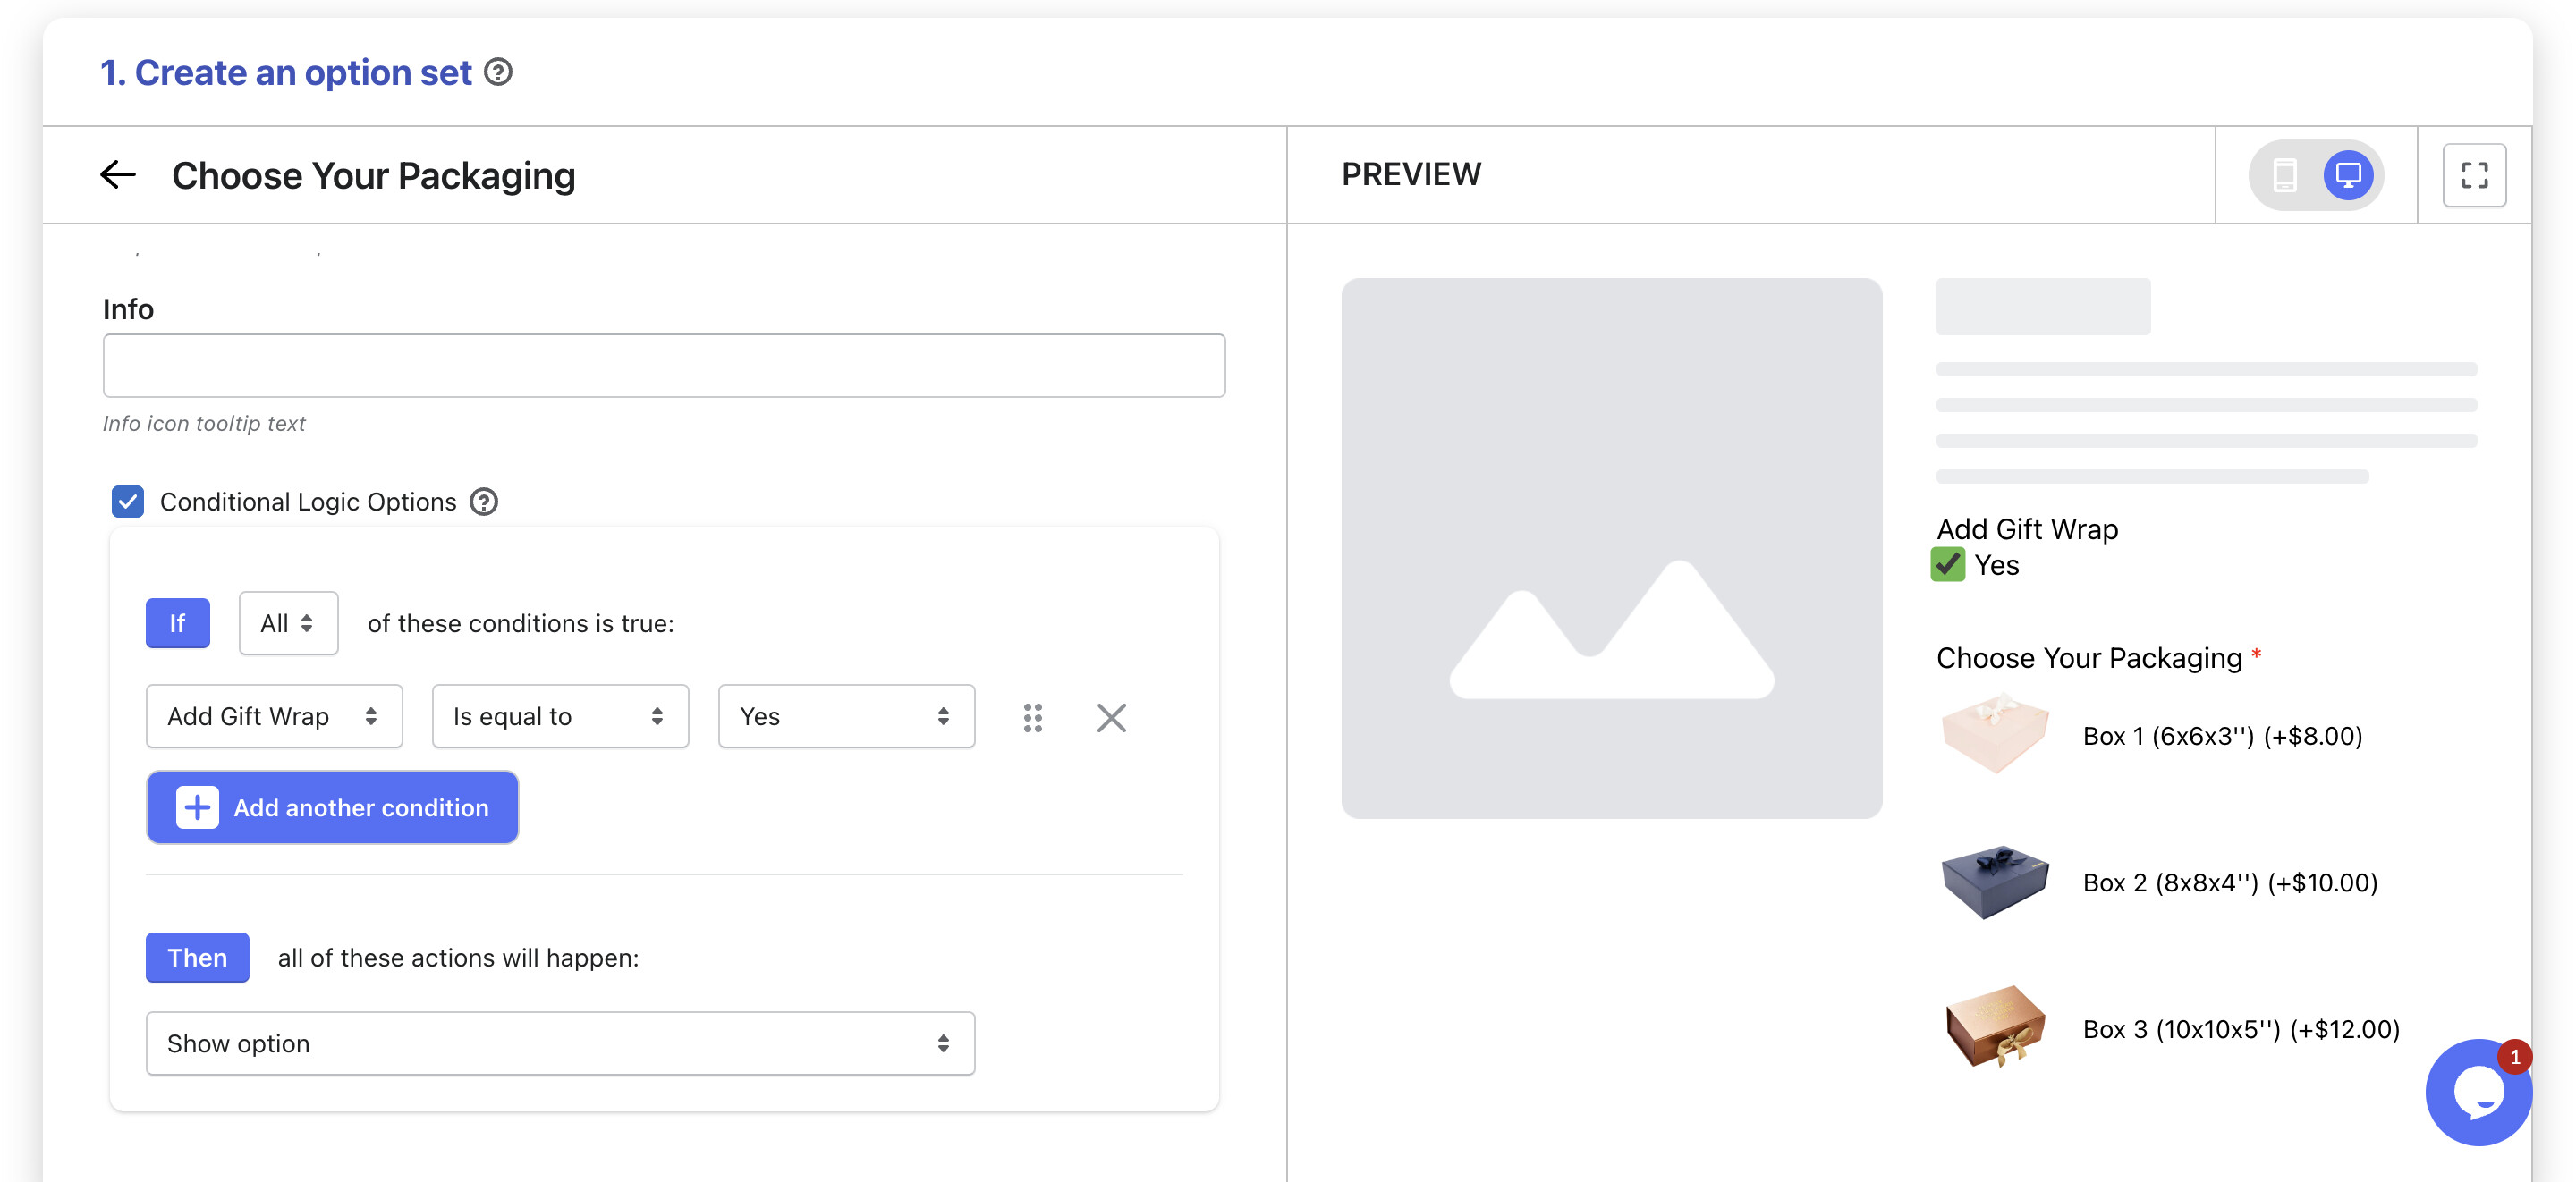
Task: Open the Show option action dropdown
Action: [x=560, y=1043]
